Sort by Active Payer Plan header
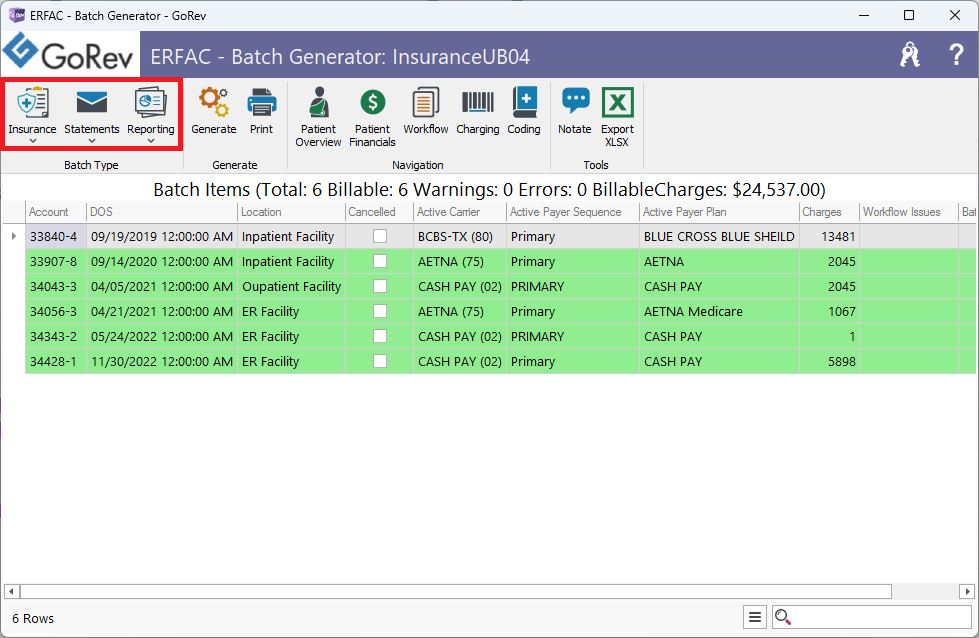979x638 pixels. [x=719, y=212]
